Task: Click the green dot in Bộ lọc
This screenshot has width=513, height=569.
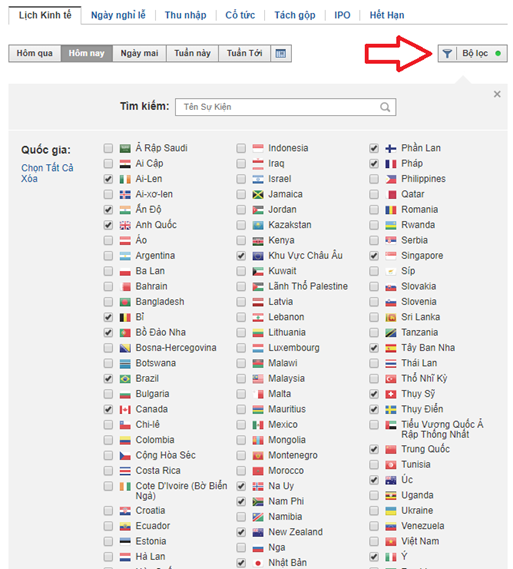Action: pyautogui.click(x=498, y=53)
